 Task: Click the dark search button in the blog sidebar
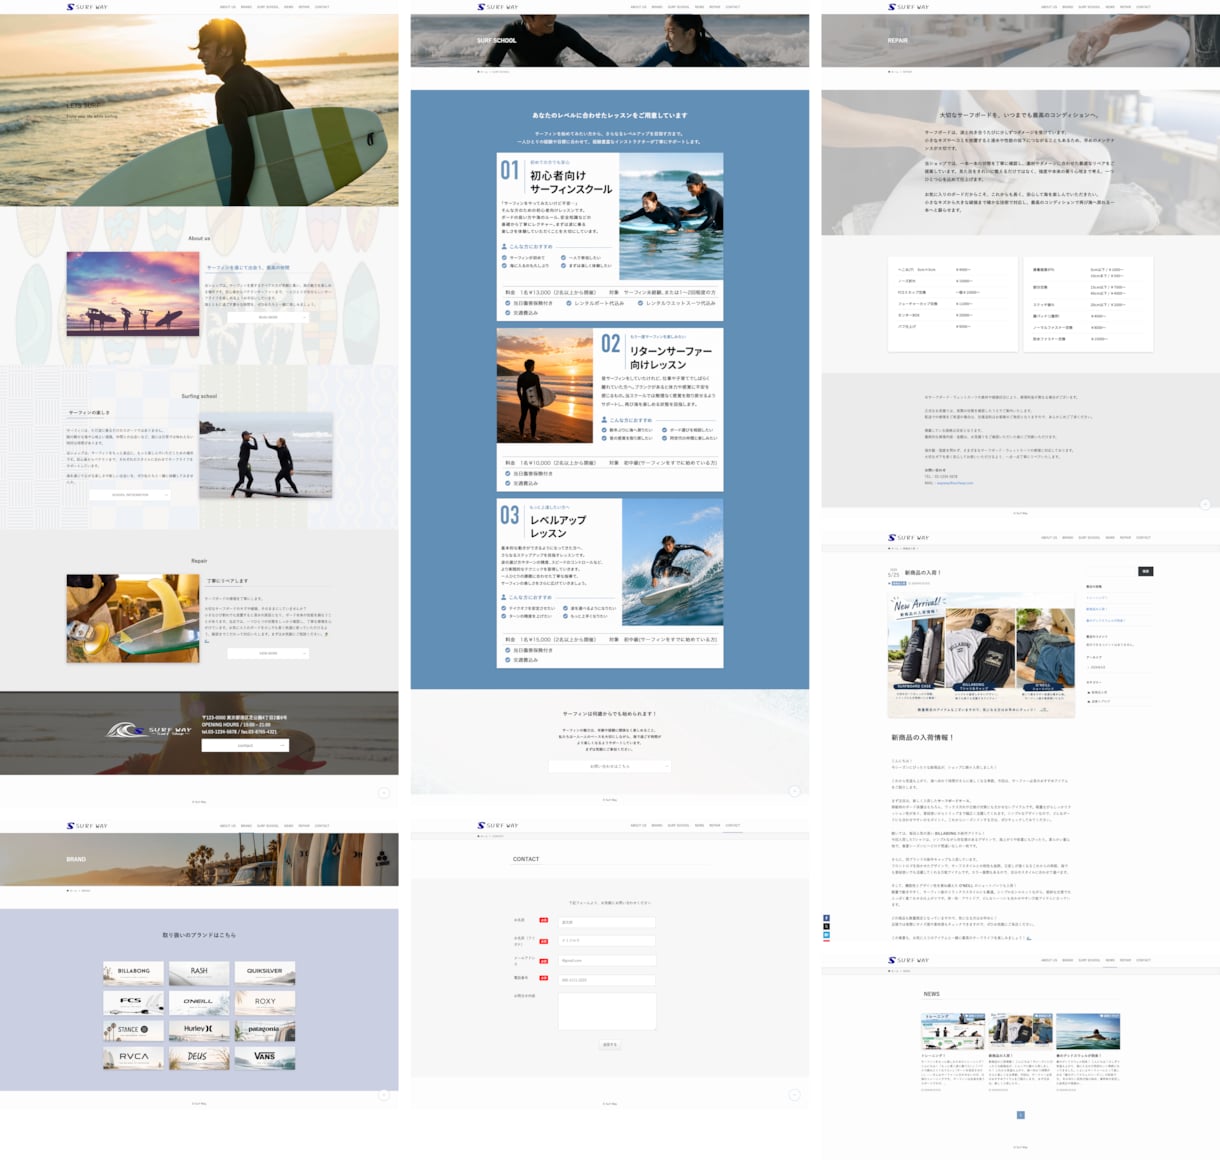click(1146, 571)
